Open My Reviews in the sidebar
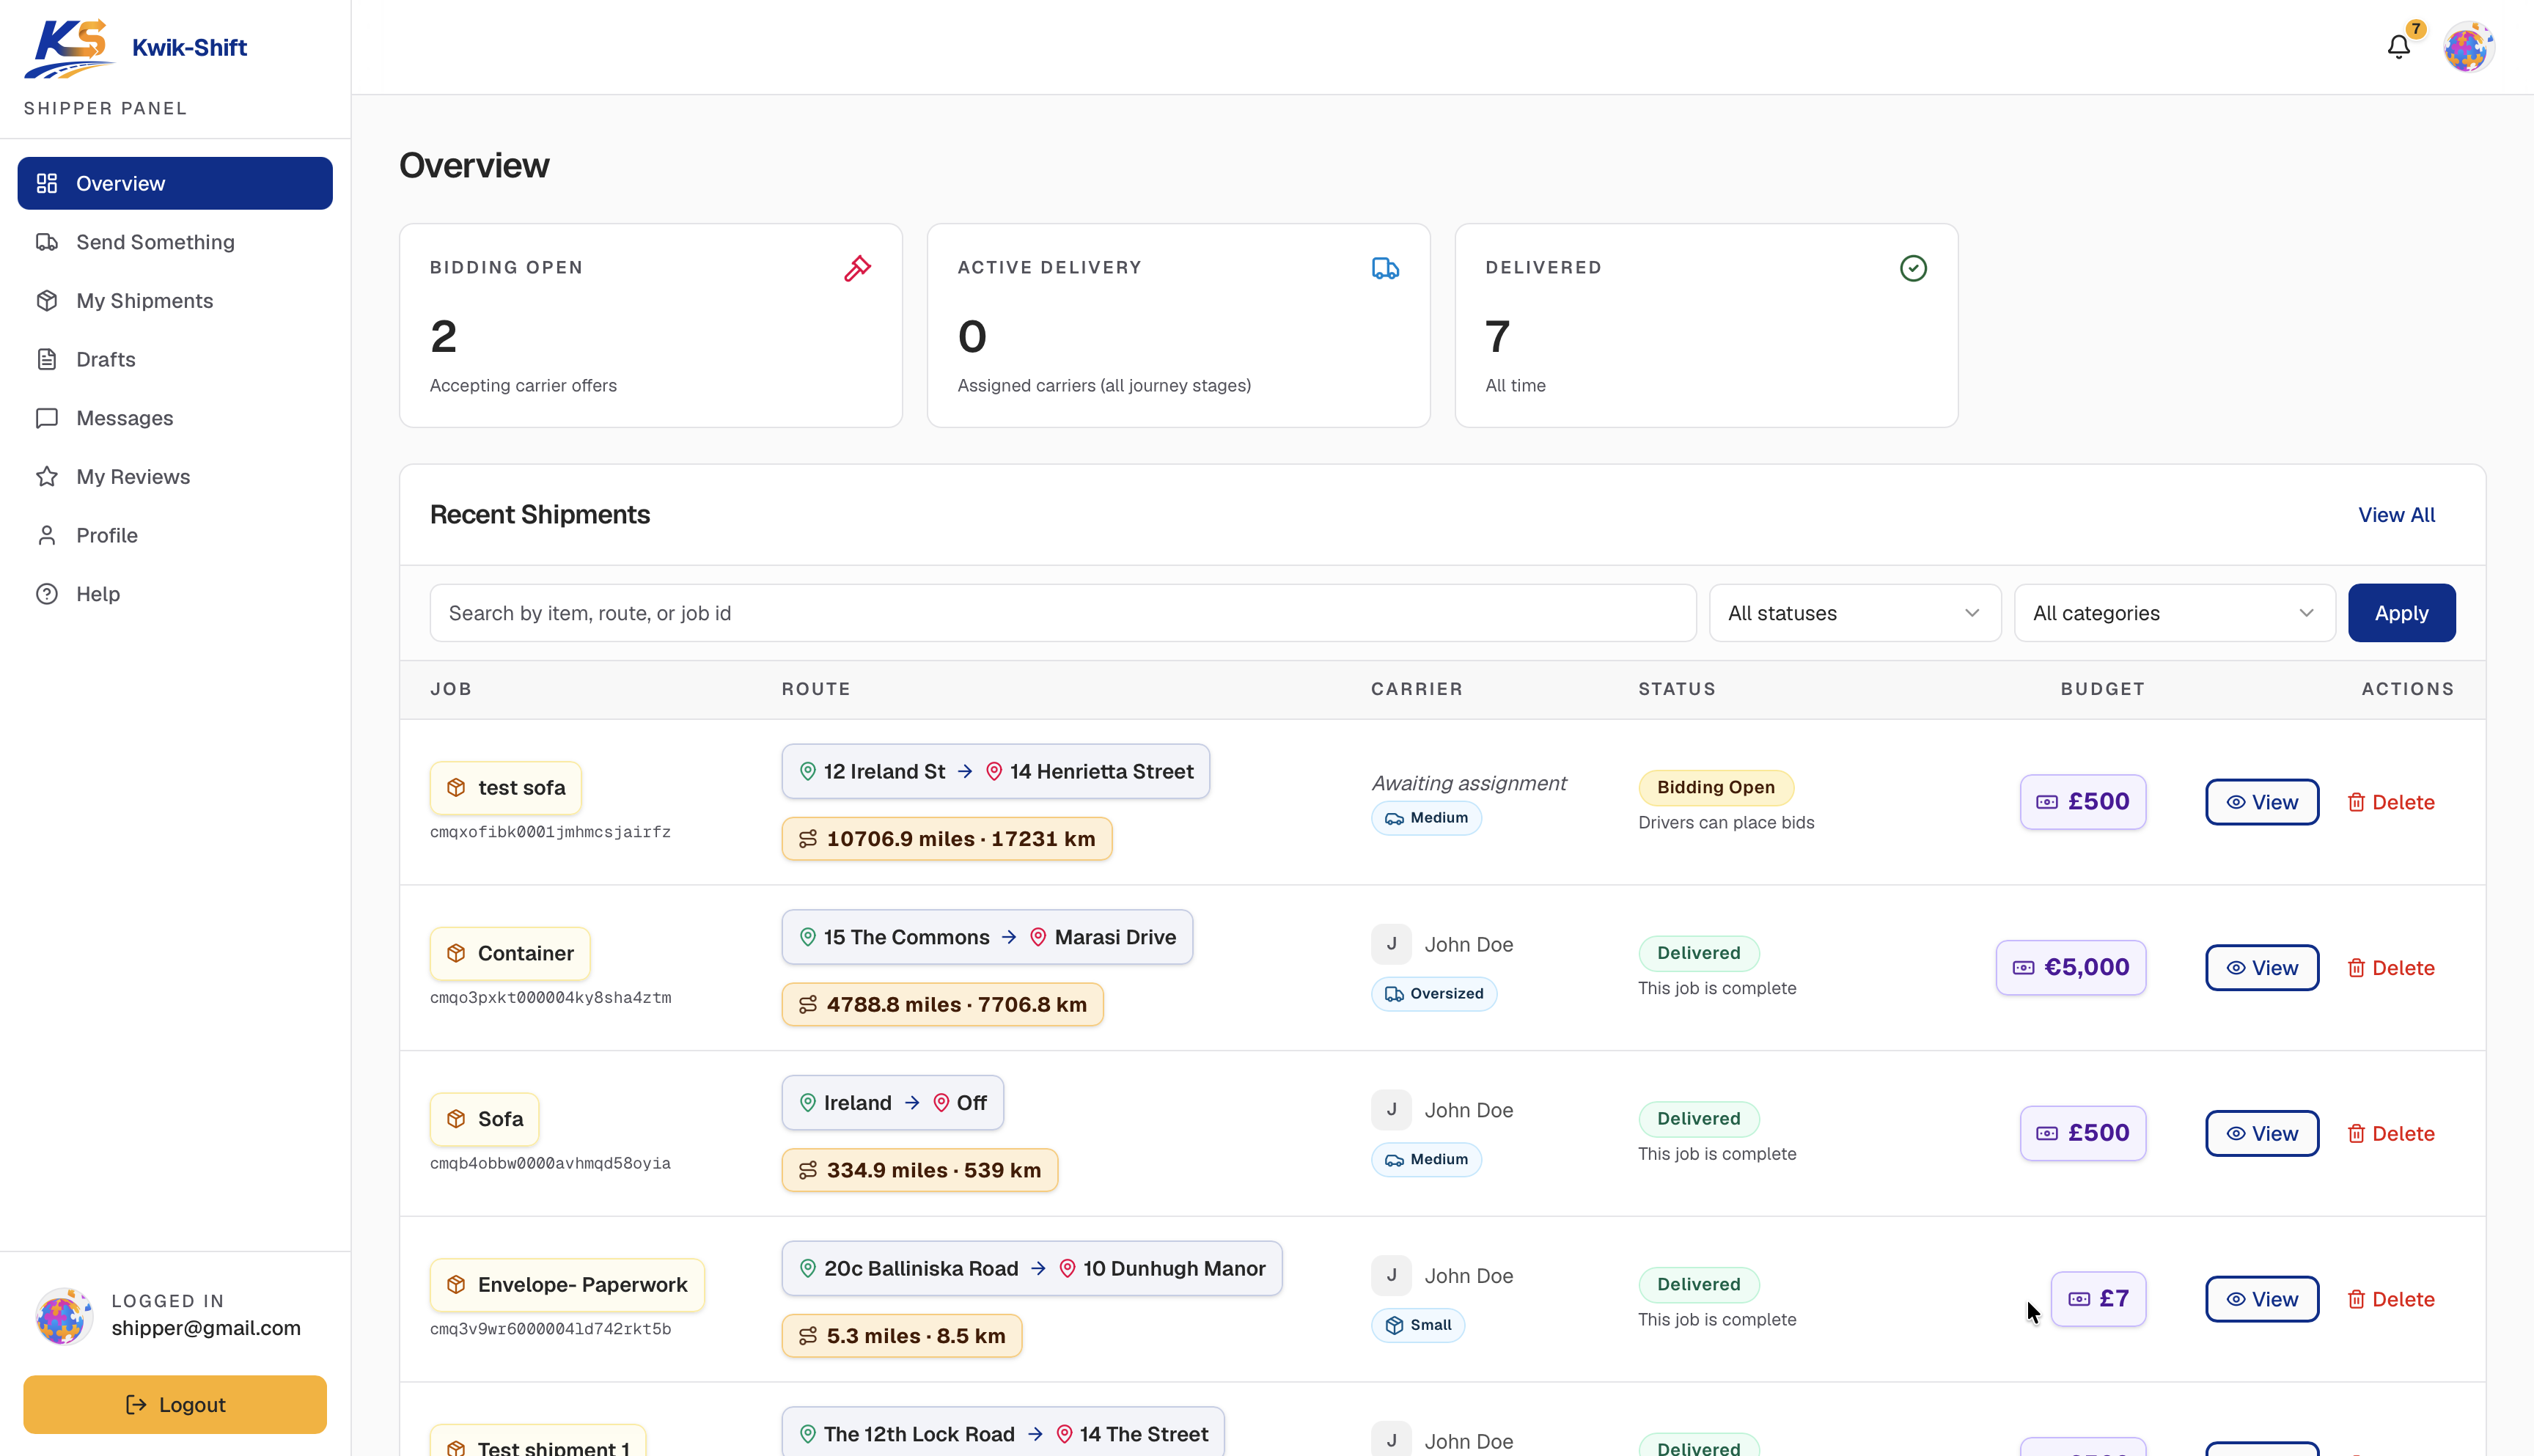Screen dimensions: 2534x1456 (175, 477)
